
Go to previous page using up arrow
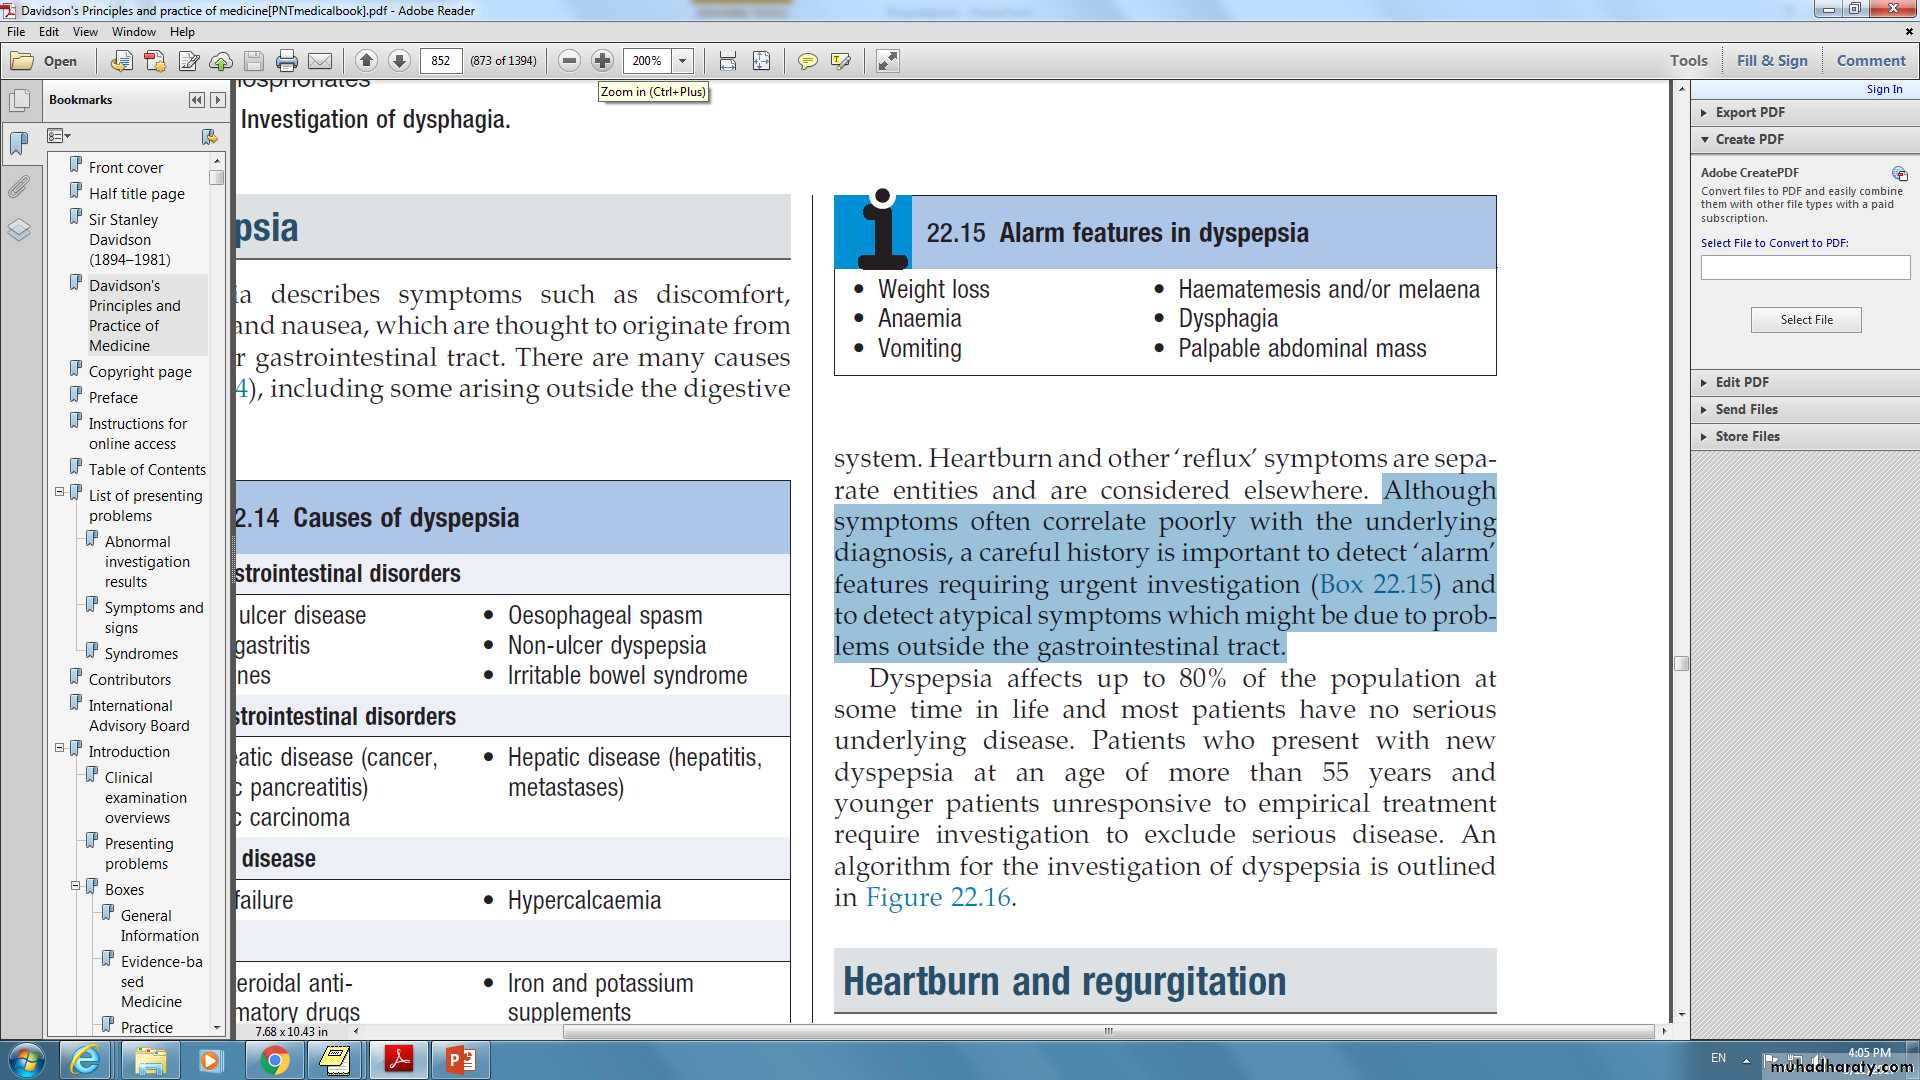366,61
